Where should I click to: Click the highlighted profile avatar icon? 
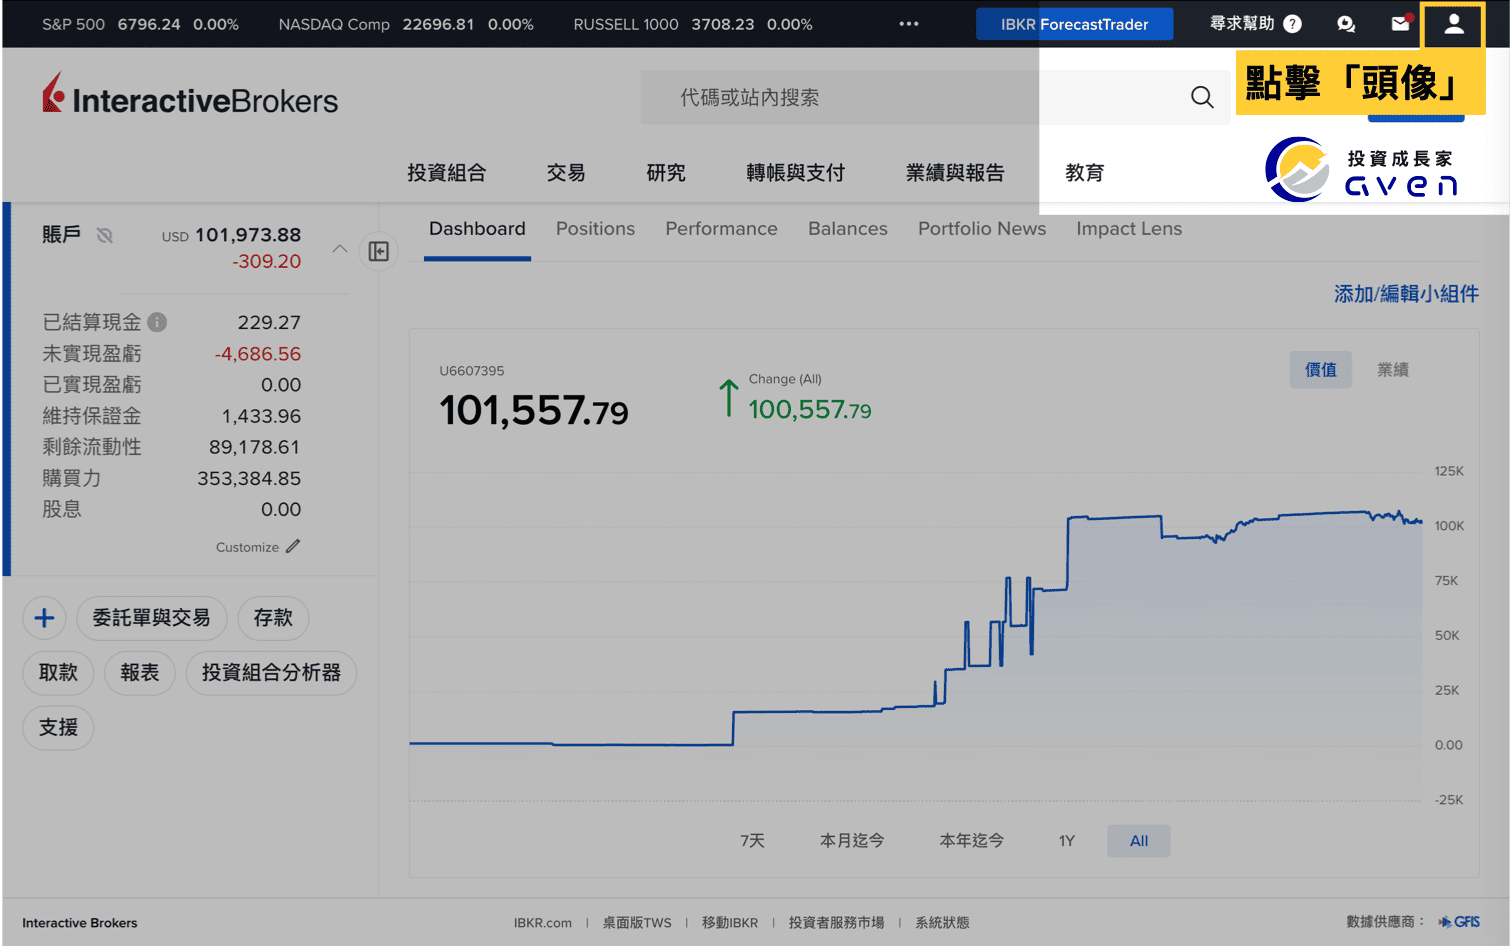1452,26
